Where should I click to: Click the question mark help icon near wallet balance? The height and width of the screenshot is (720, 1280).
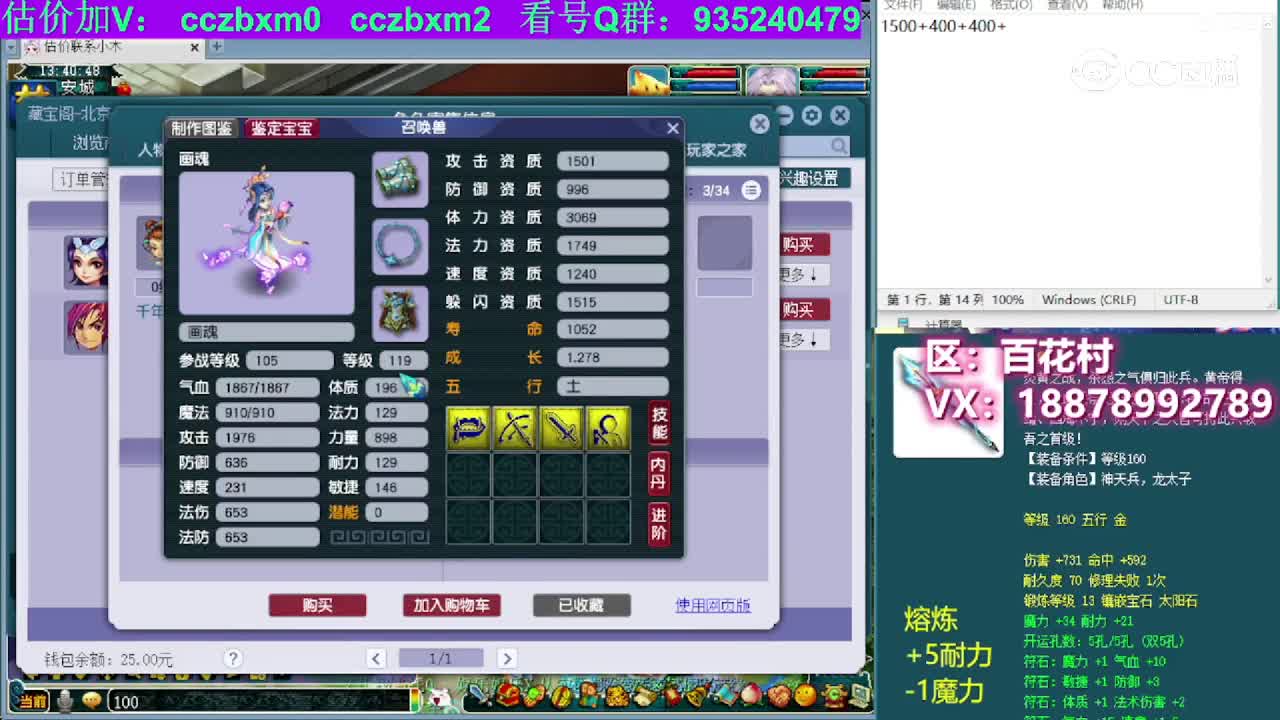[x=233, y=658]
